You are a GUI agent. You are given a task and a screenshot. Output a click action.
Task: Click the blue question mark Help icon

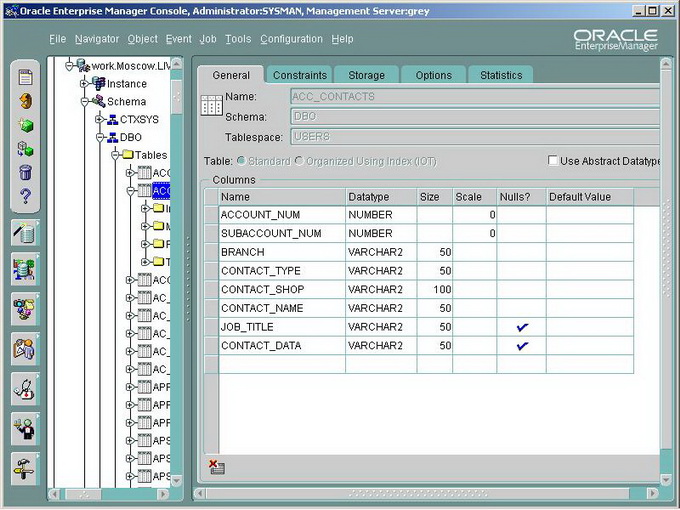pos(26,196)
